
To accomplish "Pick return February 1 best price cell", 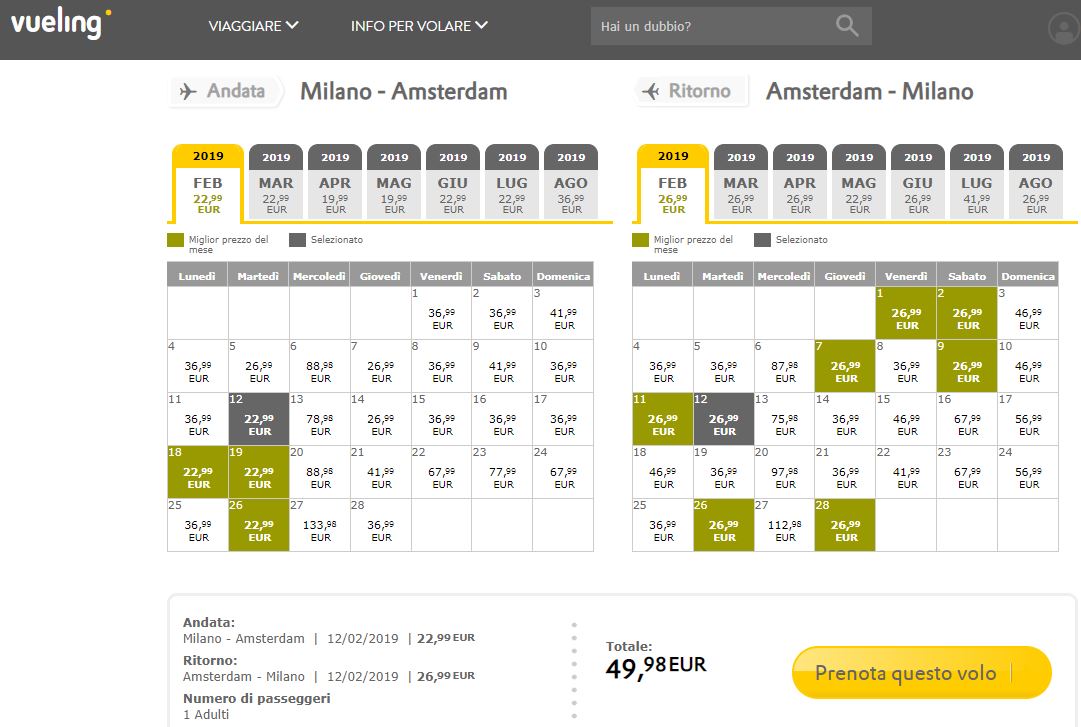I will 906,313.
